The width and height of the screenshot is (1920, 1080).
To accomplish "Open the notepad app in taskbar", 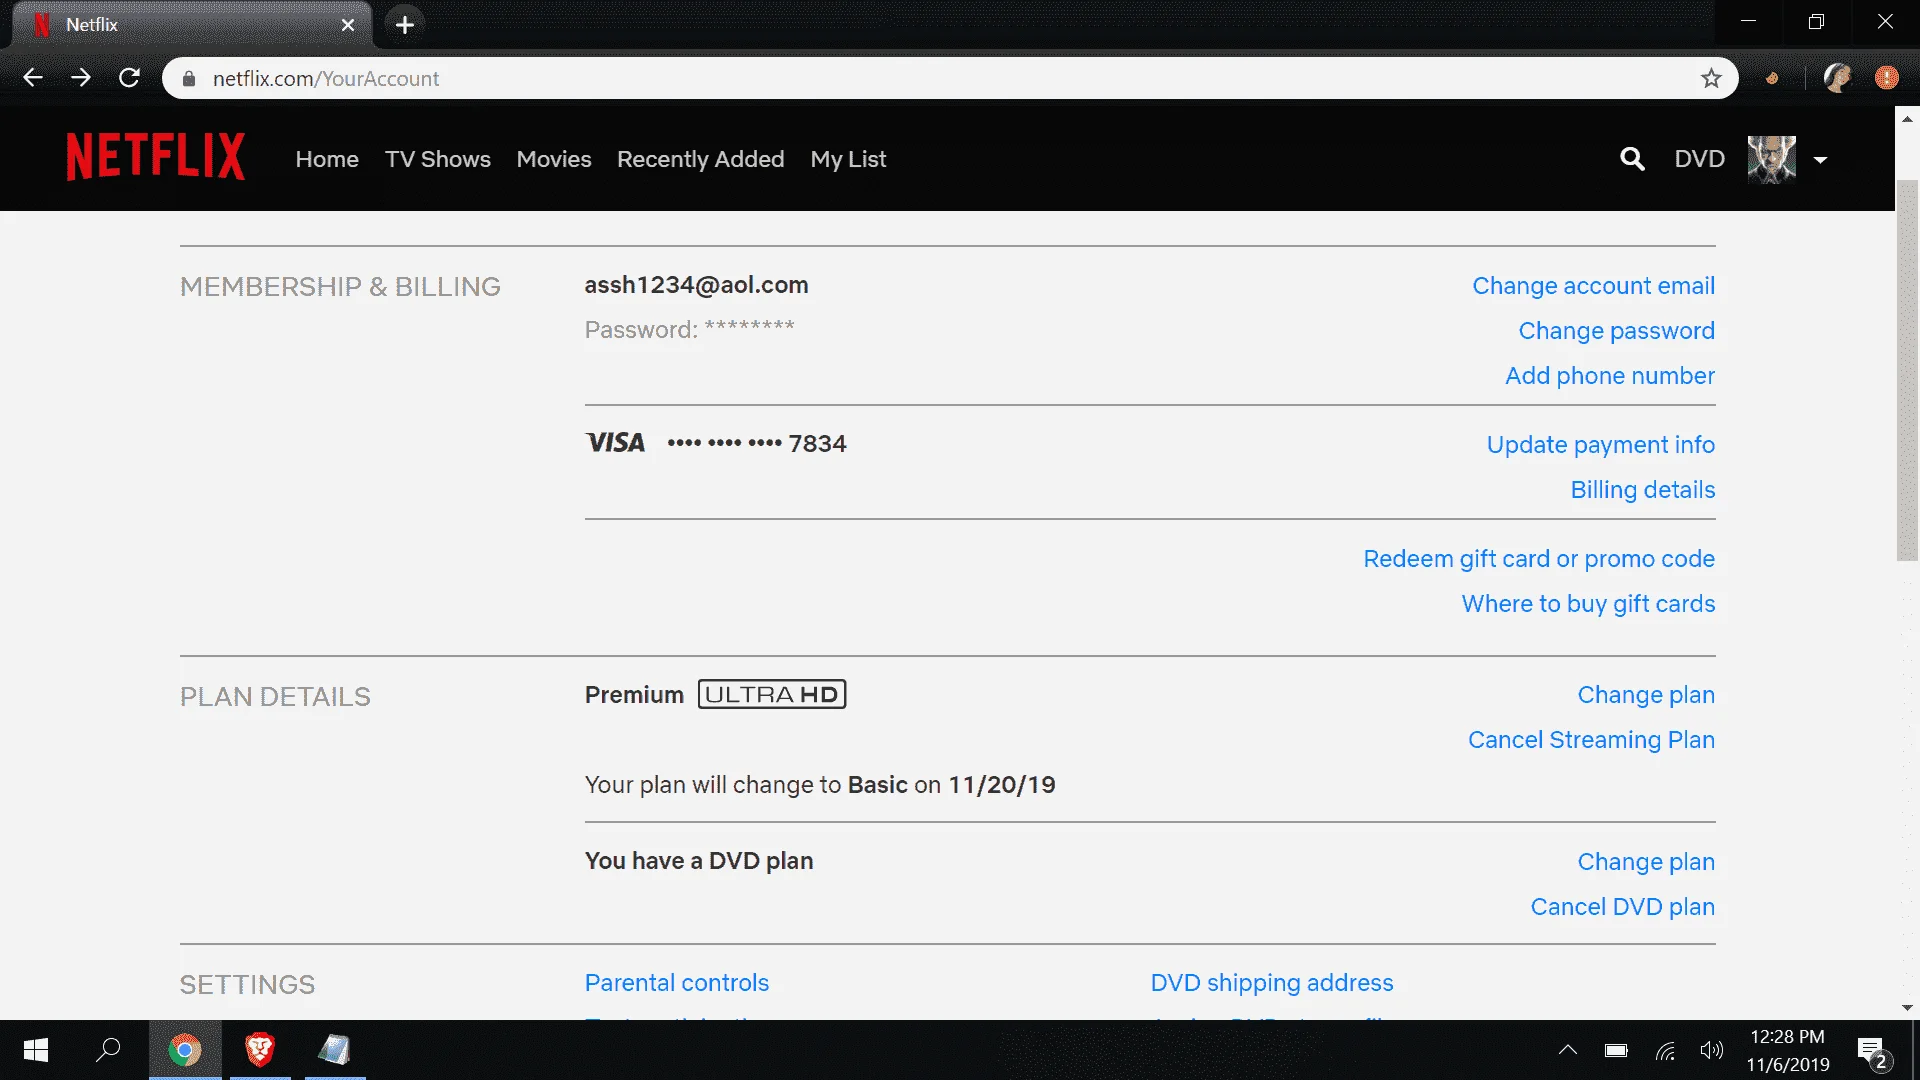I will pos(335,1050).
